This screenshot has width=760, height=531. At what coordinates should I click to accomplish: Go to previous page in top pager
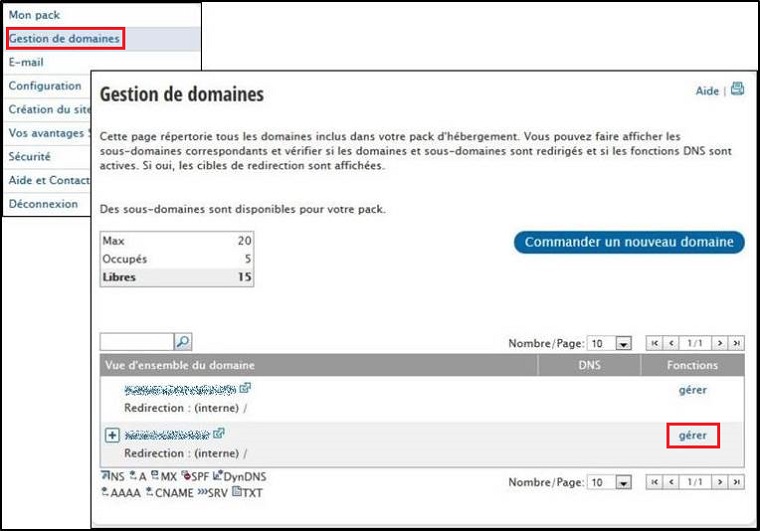click(671, 343)
